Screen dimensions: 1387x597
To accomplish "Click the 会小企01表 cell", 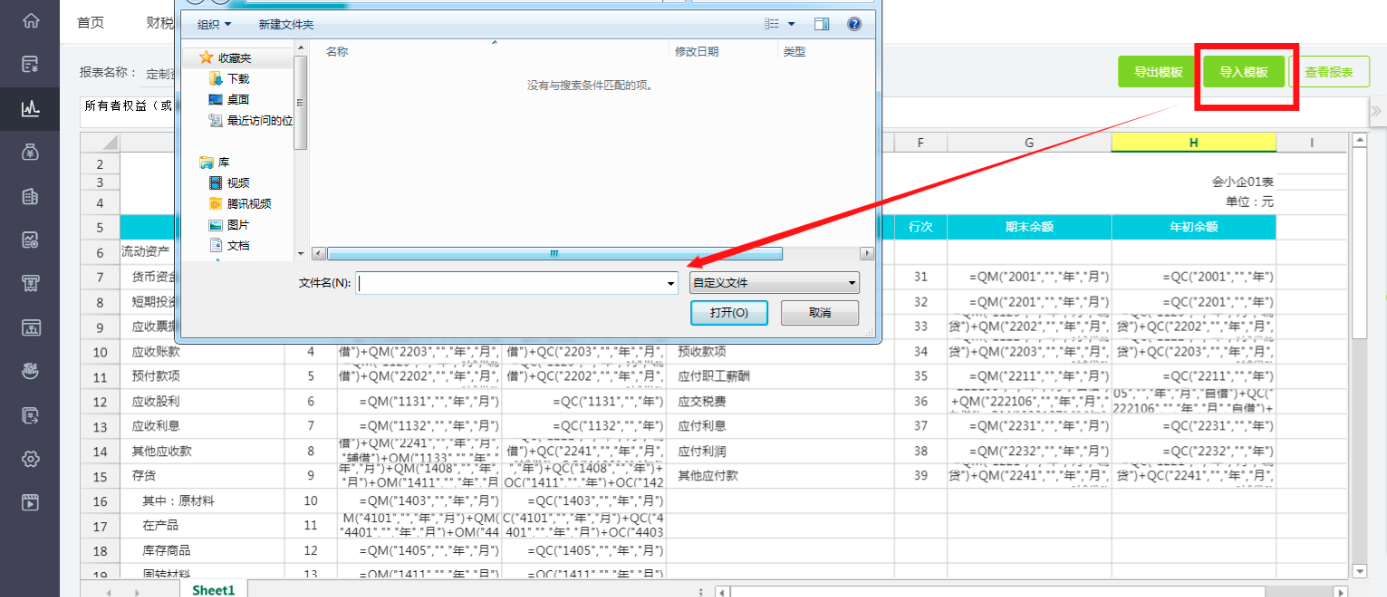I will [x=1193, y=183].
